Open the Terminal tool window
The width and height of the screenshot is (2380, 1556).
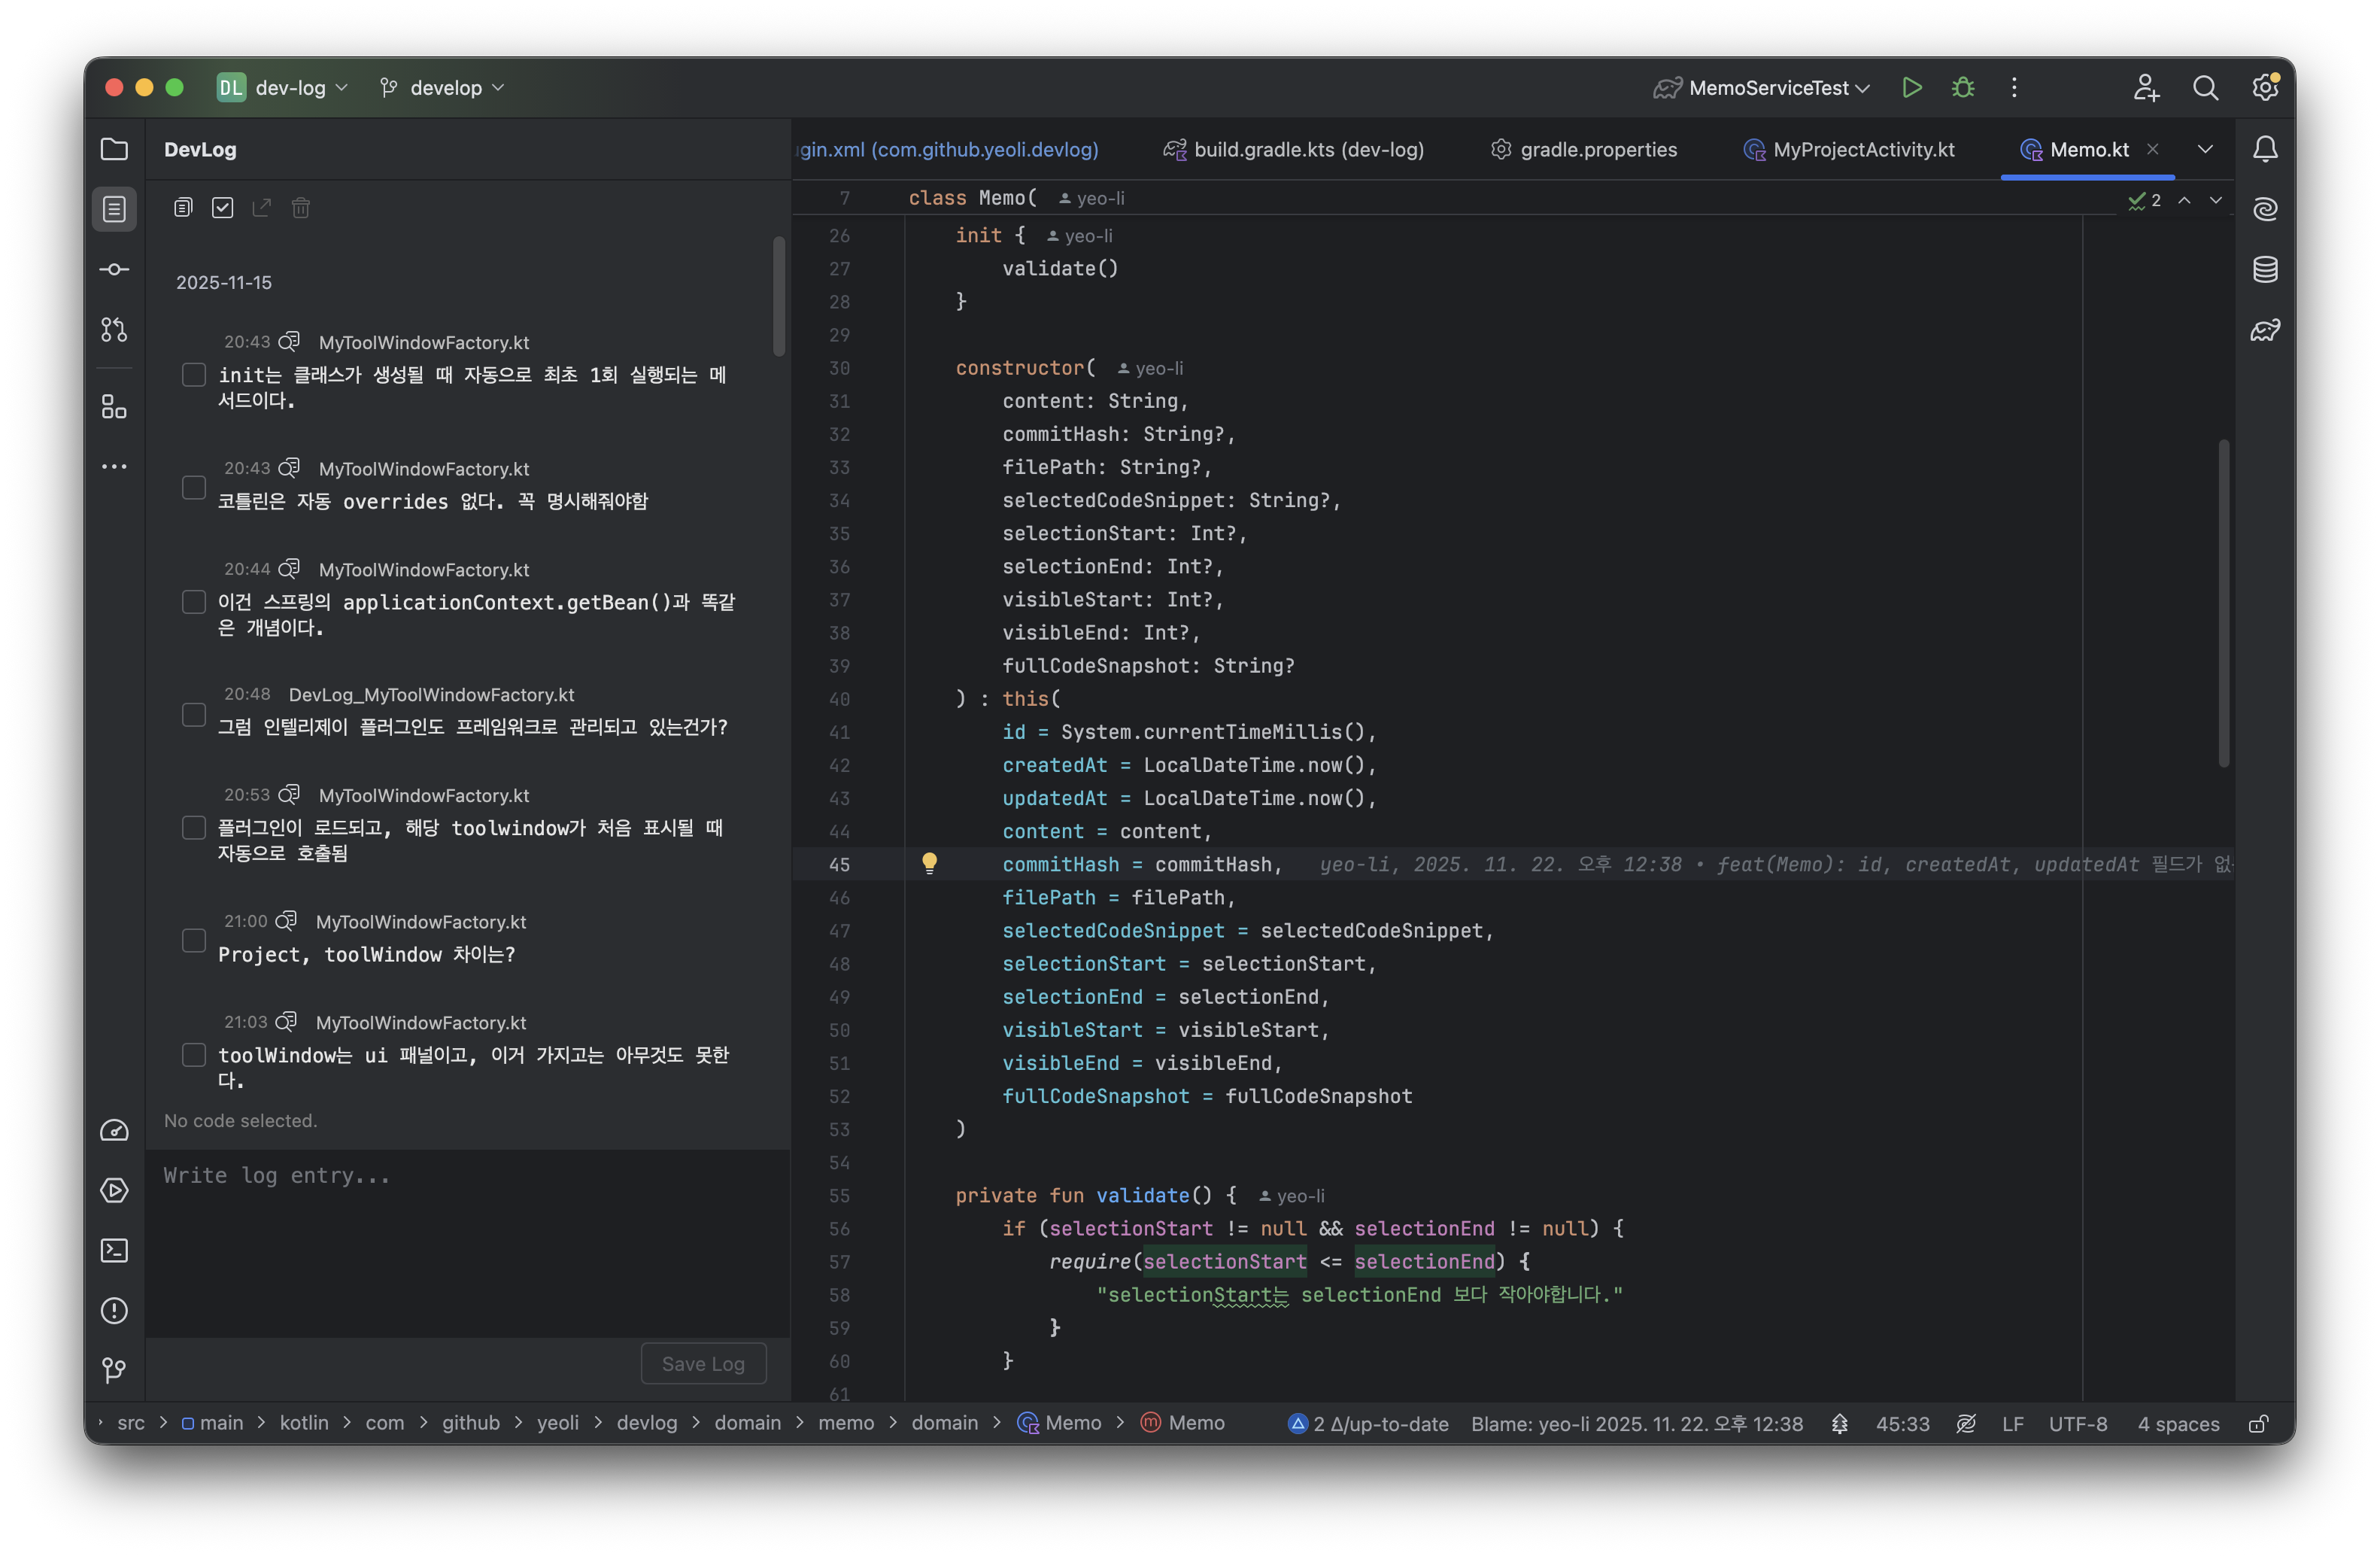(x=114, y=1250)
